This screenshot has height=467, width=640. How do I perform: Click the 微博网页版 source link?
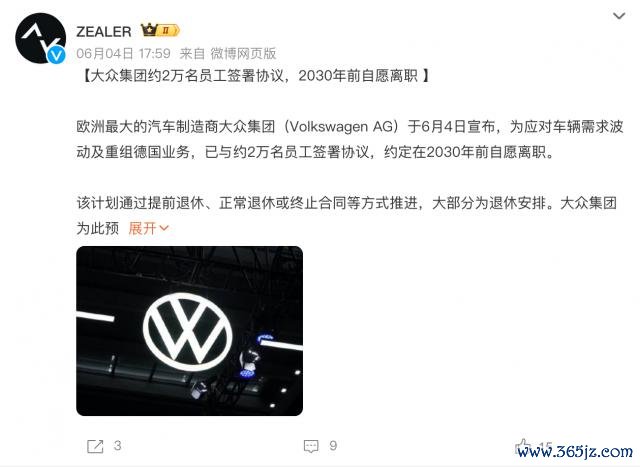click(x=243, y=53)
